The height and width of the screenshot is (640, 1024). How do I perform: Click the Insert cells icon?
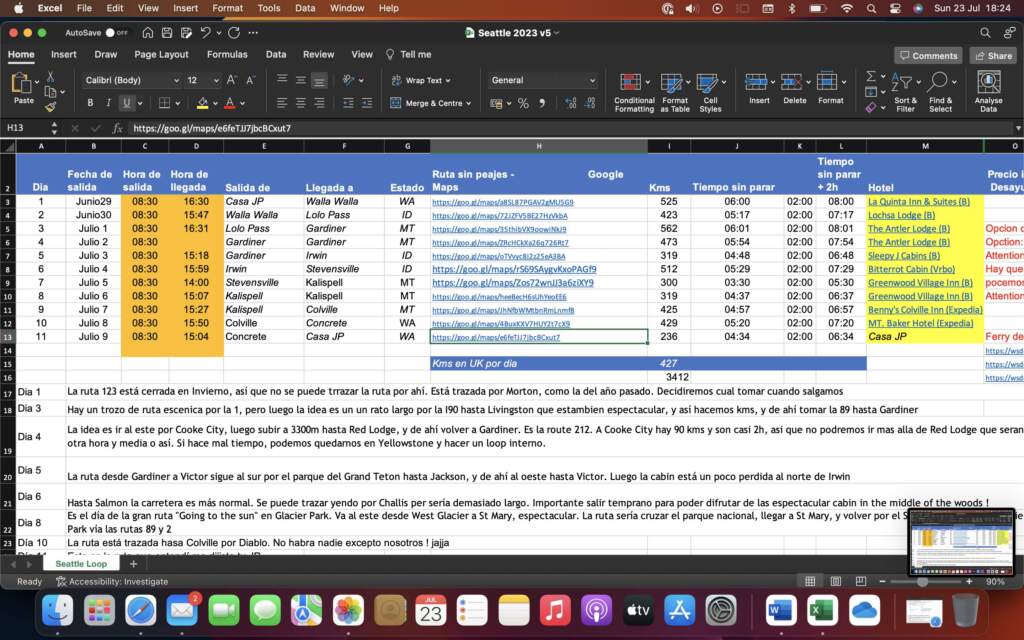pyautogui.click(x=756, y=82)
